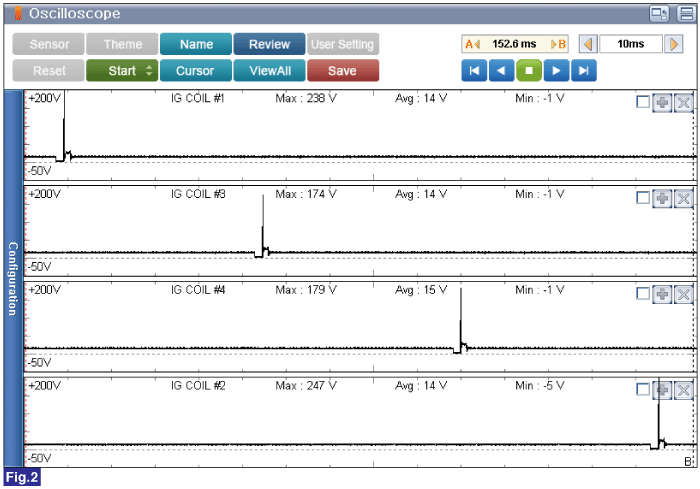Select the IG COIL #3 channel label

pyautogui.click(x=198, y=194)
